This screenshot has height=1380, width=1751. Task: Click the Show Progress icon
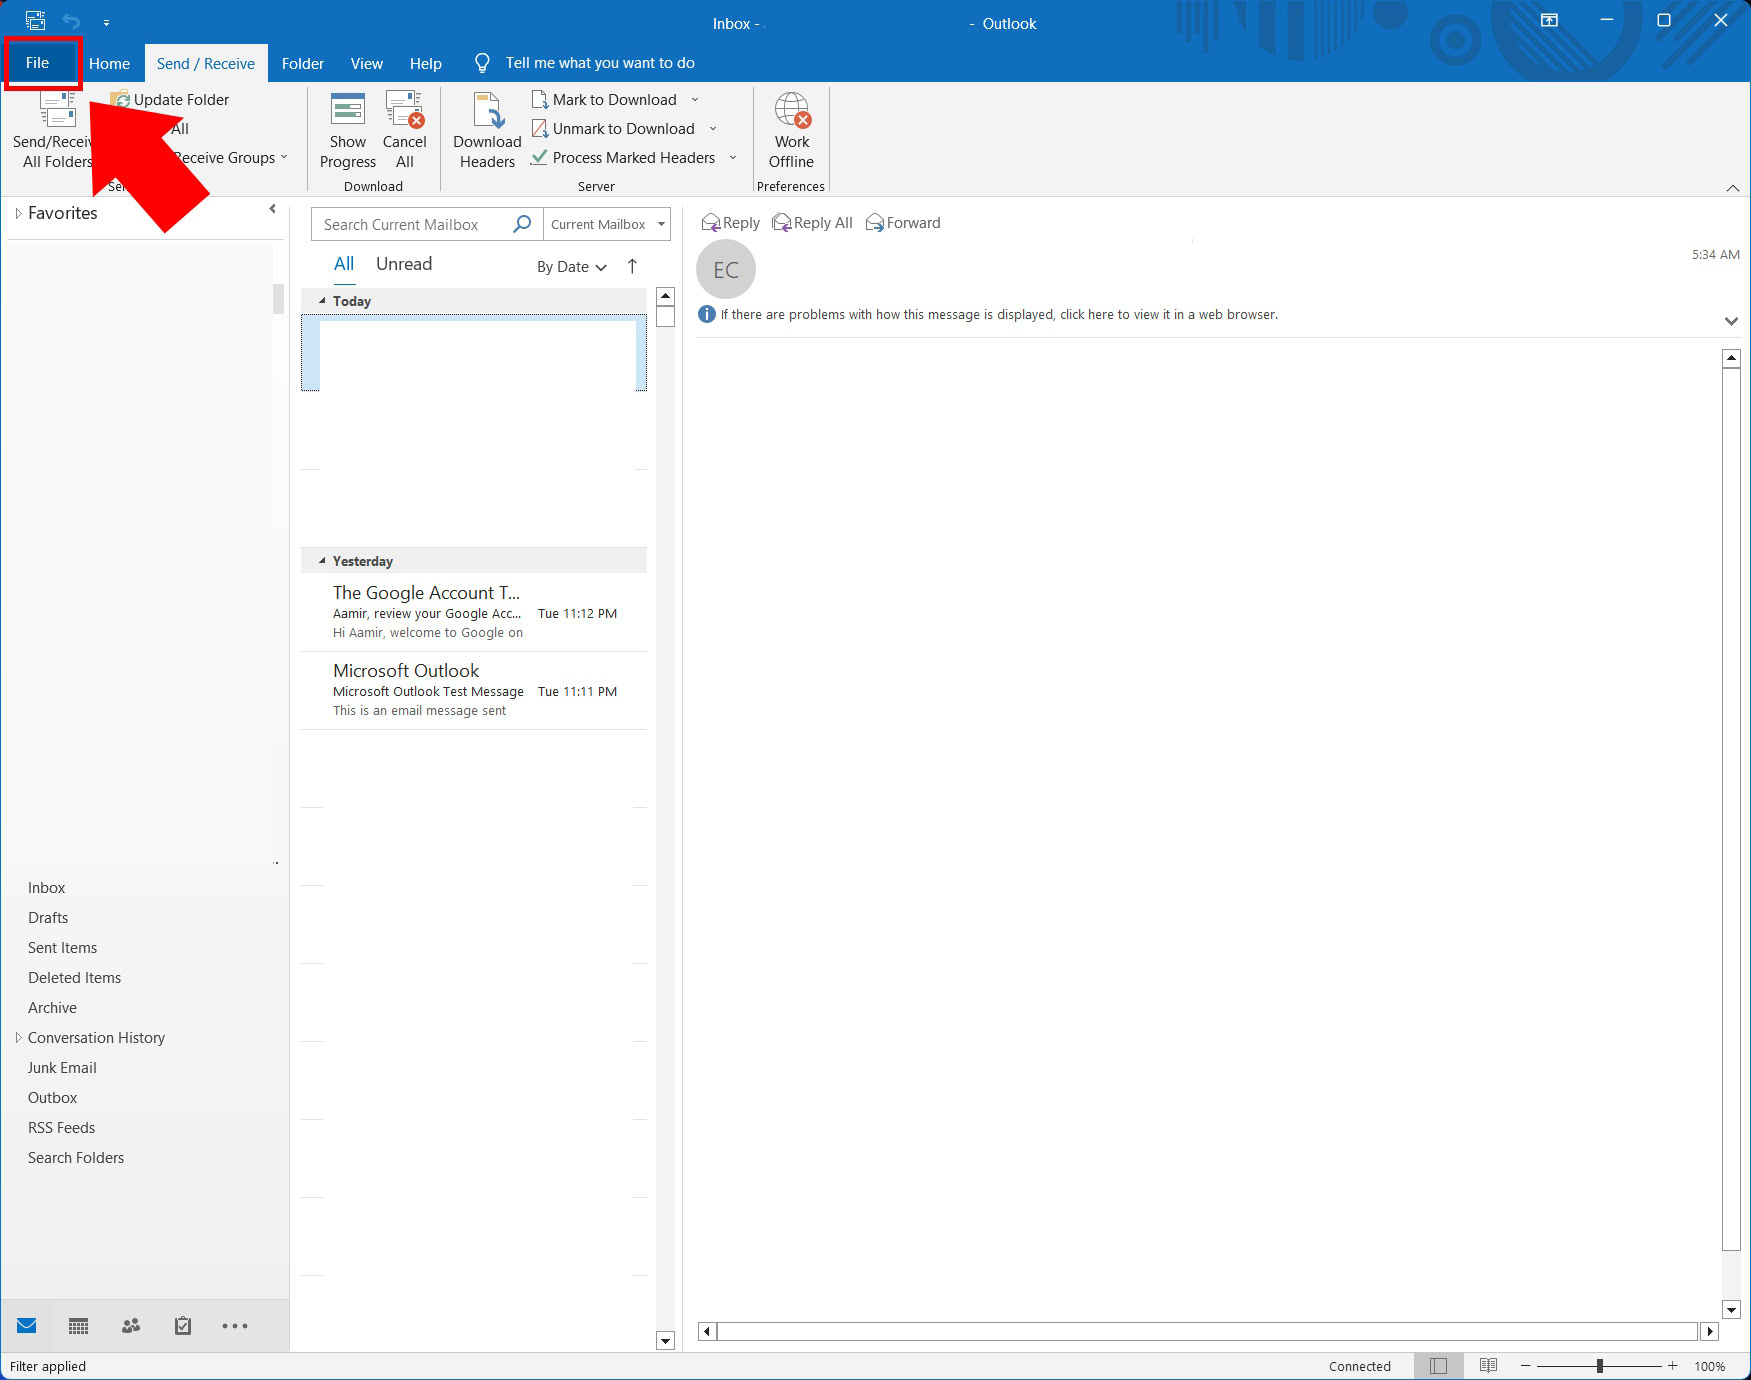tap(347, 112)
